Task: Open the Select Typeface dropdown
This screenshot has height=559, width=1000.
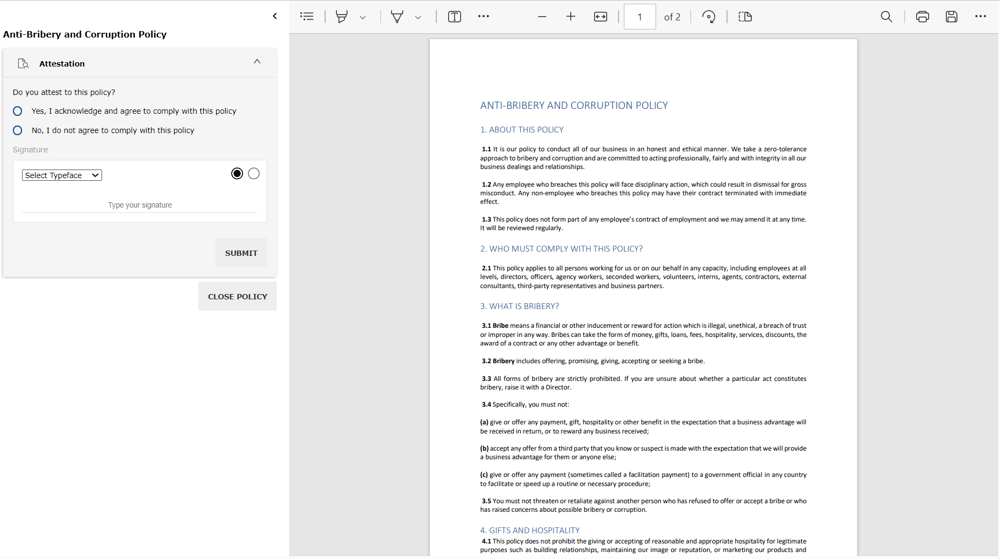Action: click(x=62, y=175)
